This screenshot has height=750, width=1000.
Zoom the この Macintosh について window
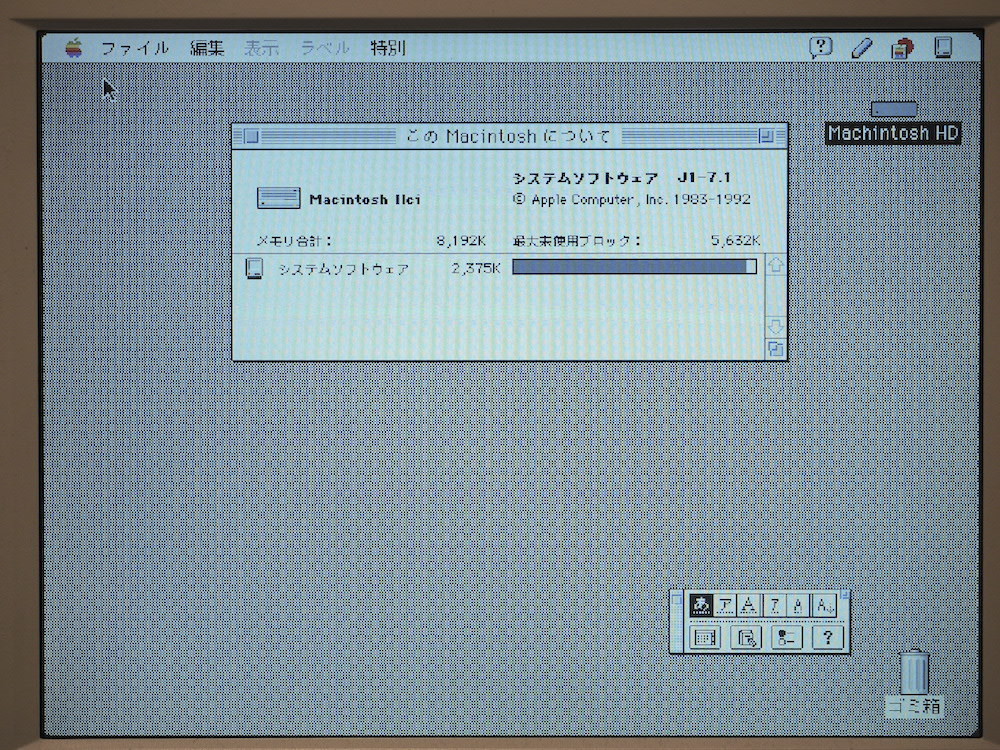click(x=766, y=136)
